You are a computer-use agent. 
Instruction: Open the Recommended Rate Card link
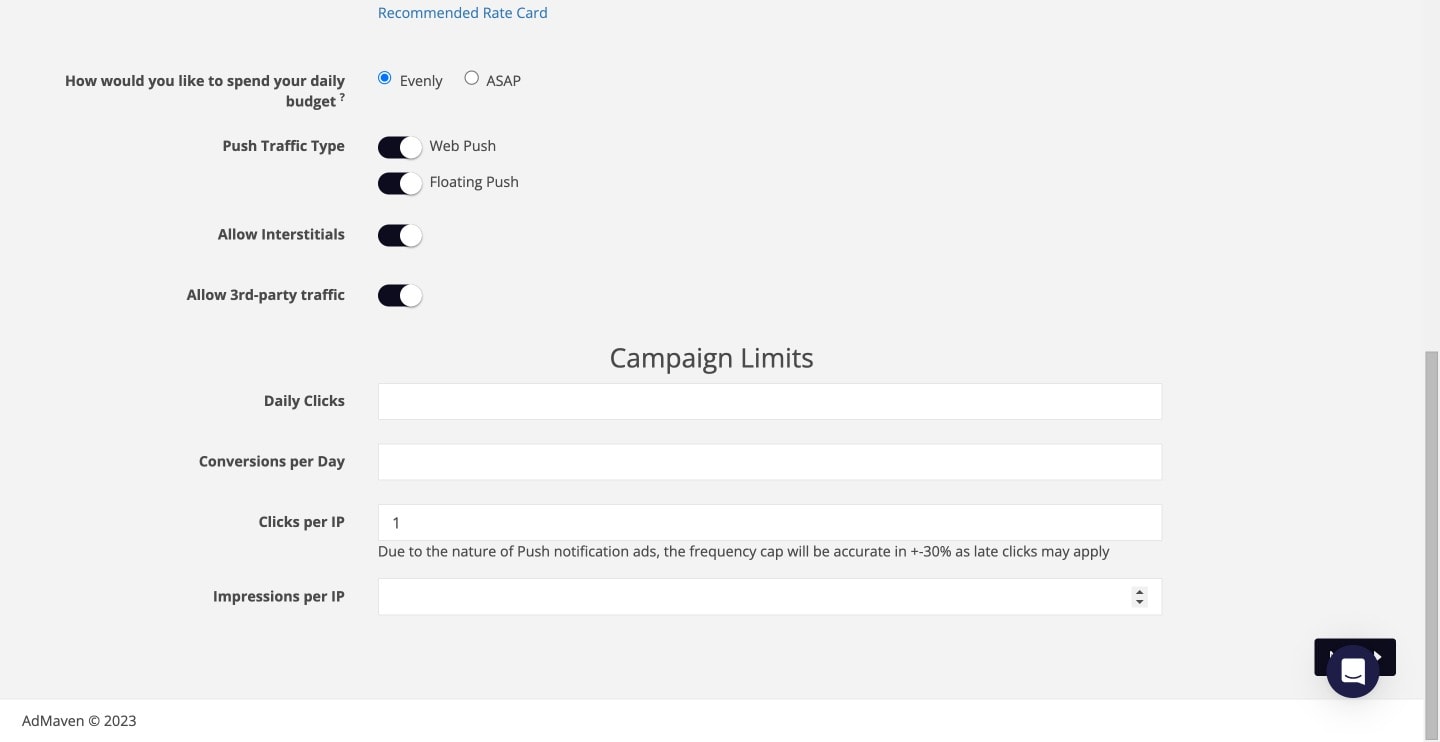[462, 12]
